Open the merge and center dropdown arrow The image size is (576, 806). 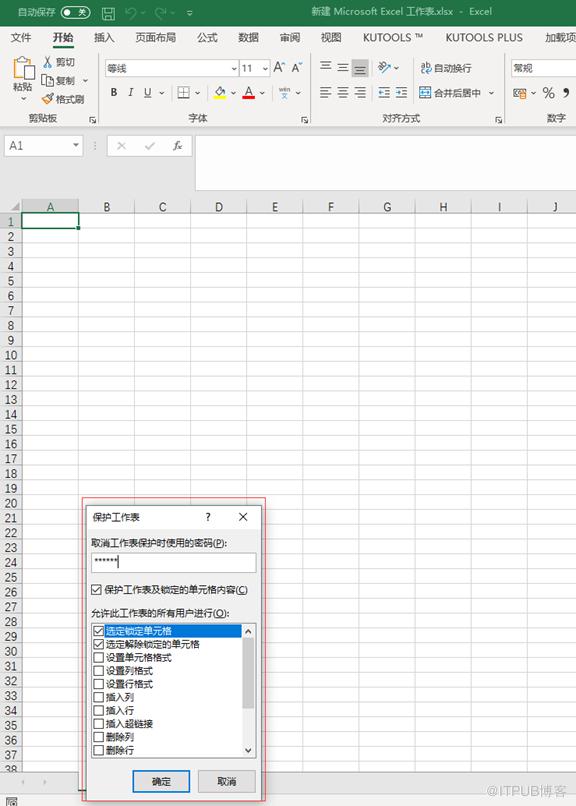(x=491, y=93)
